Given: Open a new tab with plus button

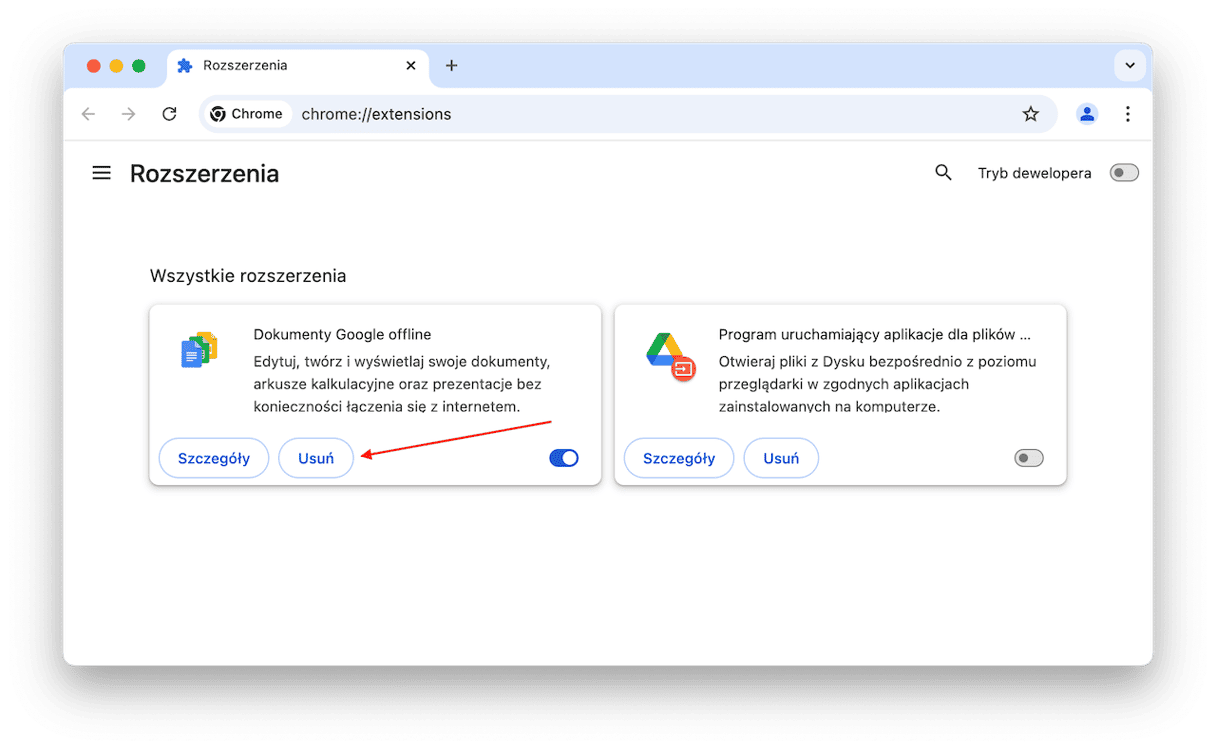Looking at the screenshot, I should coord(451,65).
